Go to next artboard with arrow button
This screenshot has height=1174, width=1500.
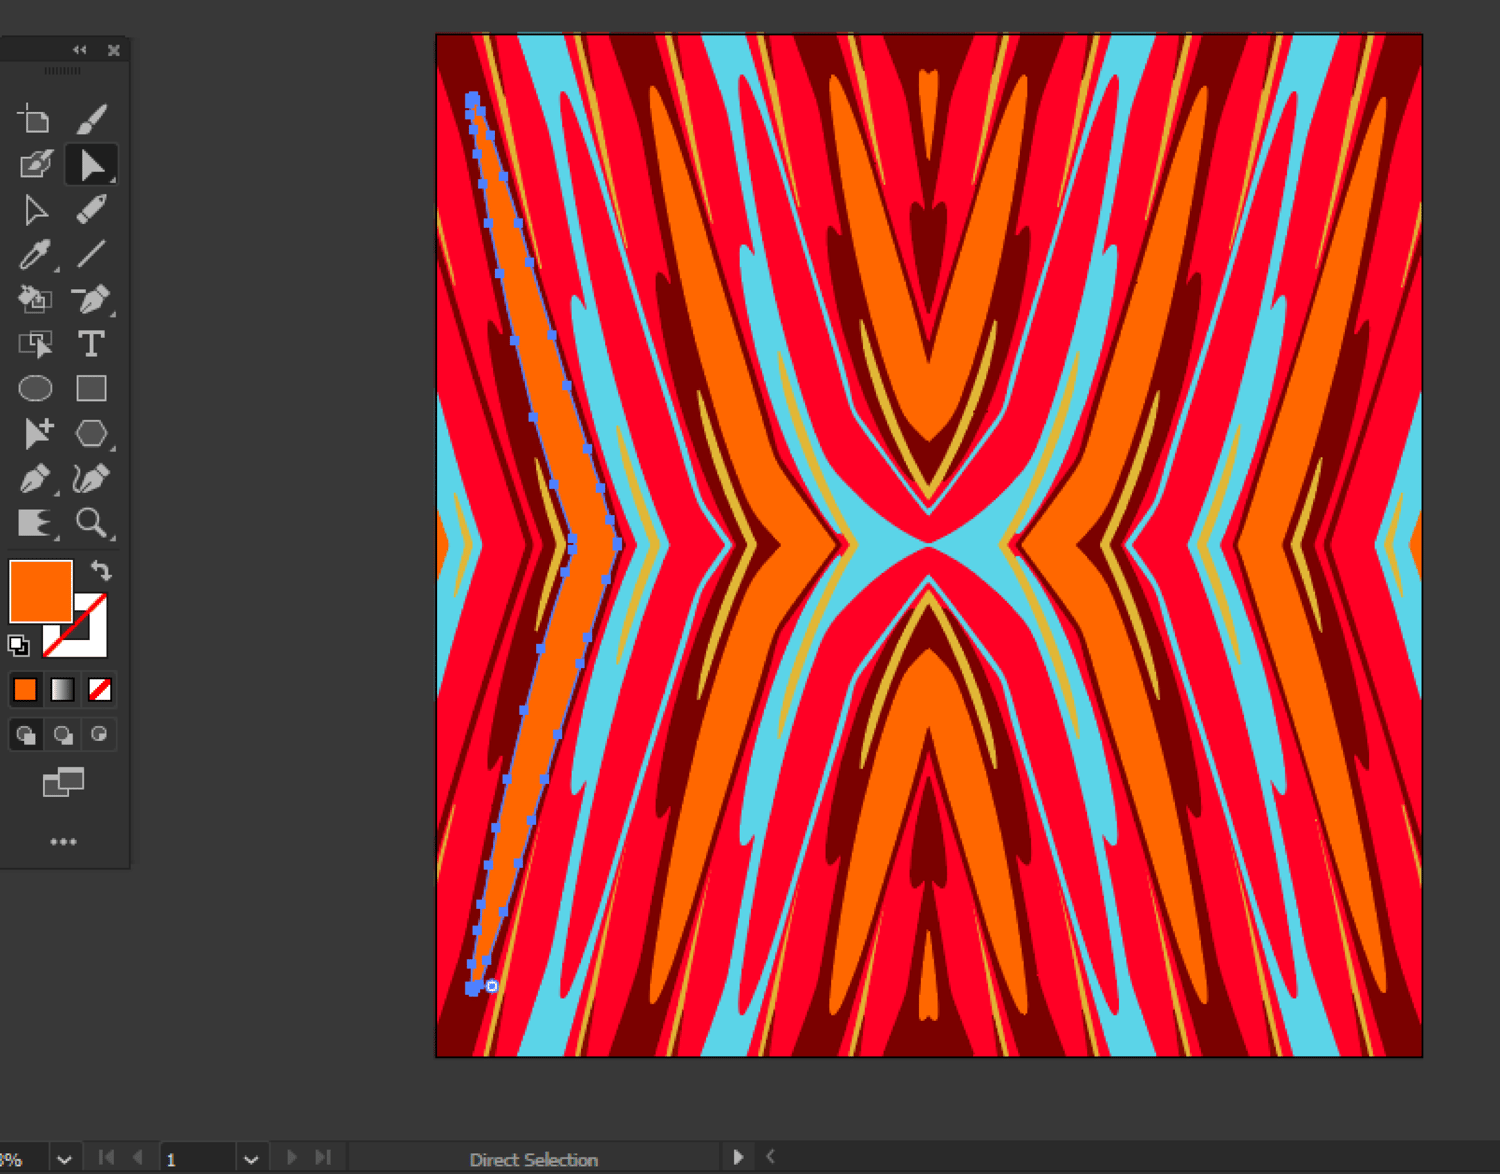tap(292, 1157)
